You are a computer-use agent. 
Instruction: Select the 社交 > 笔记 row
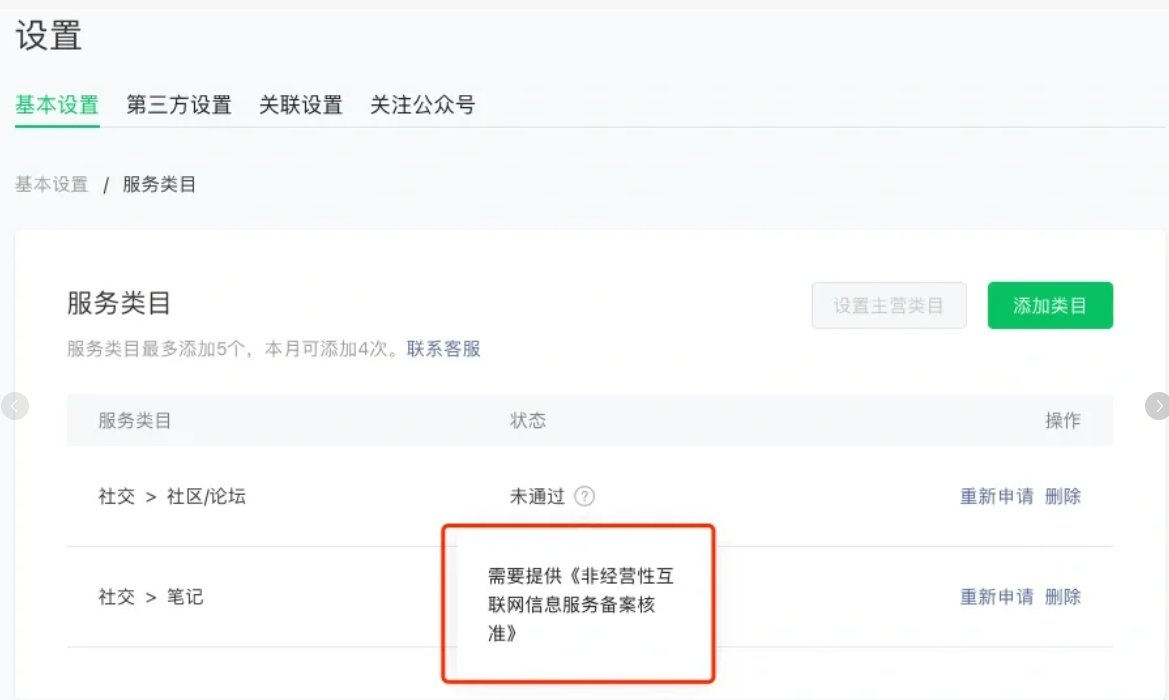[x=151, y=597]
